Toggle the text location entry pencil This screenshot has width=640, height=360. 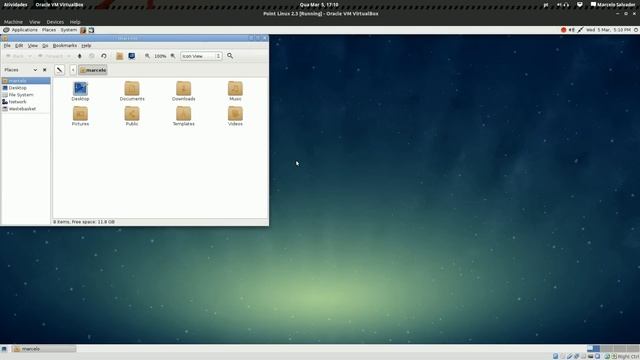[x=60, y=70]
